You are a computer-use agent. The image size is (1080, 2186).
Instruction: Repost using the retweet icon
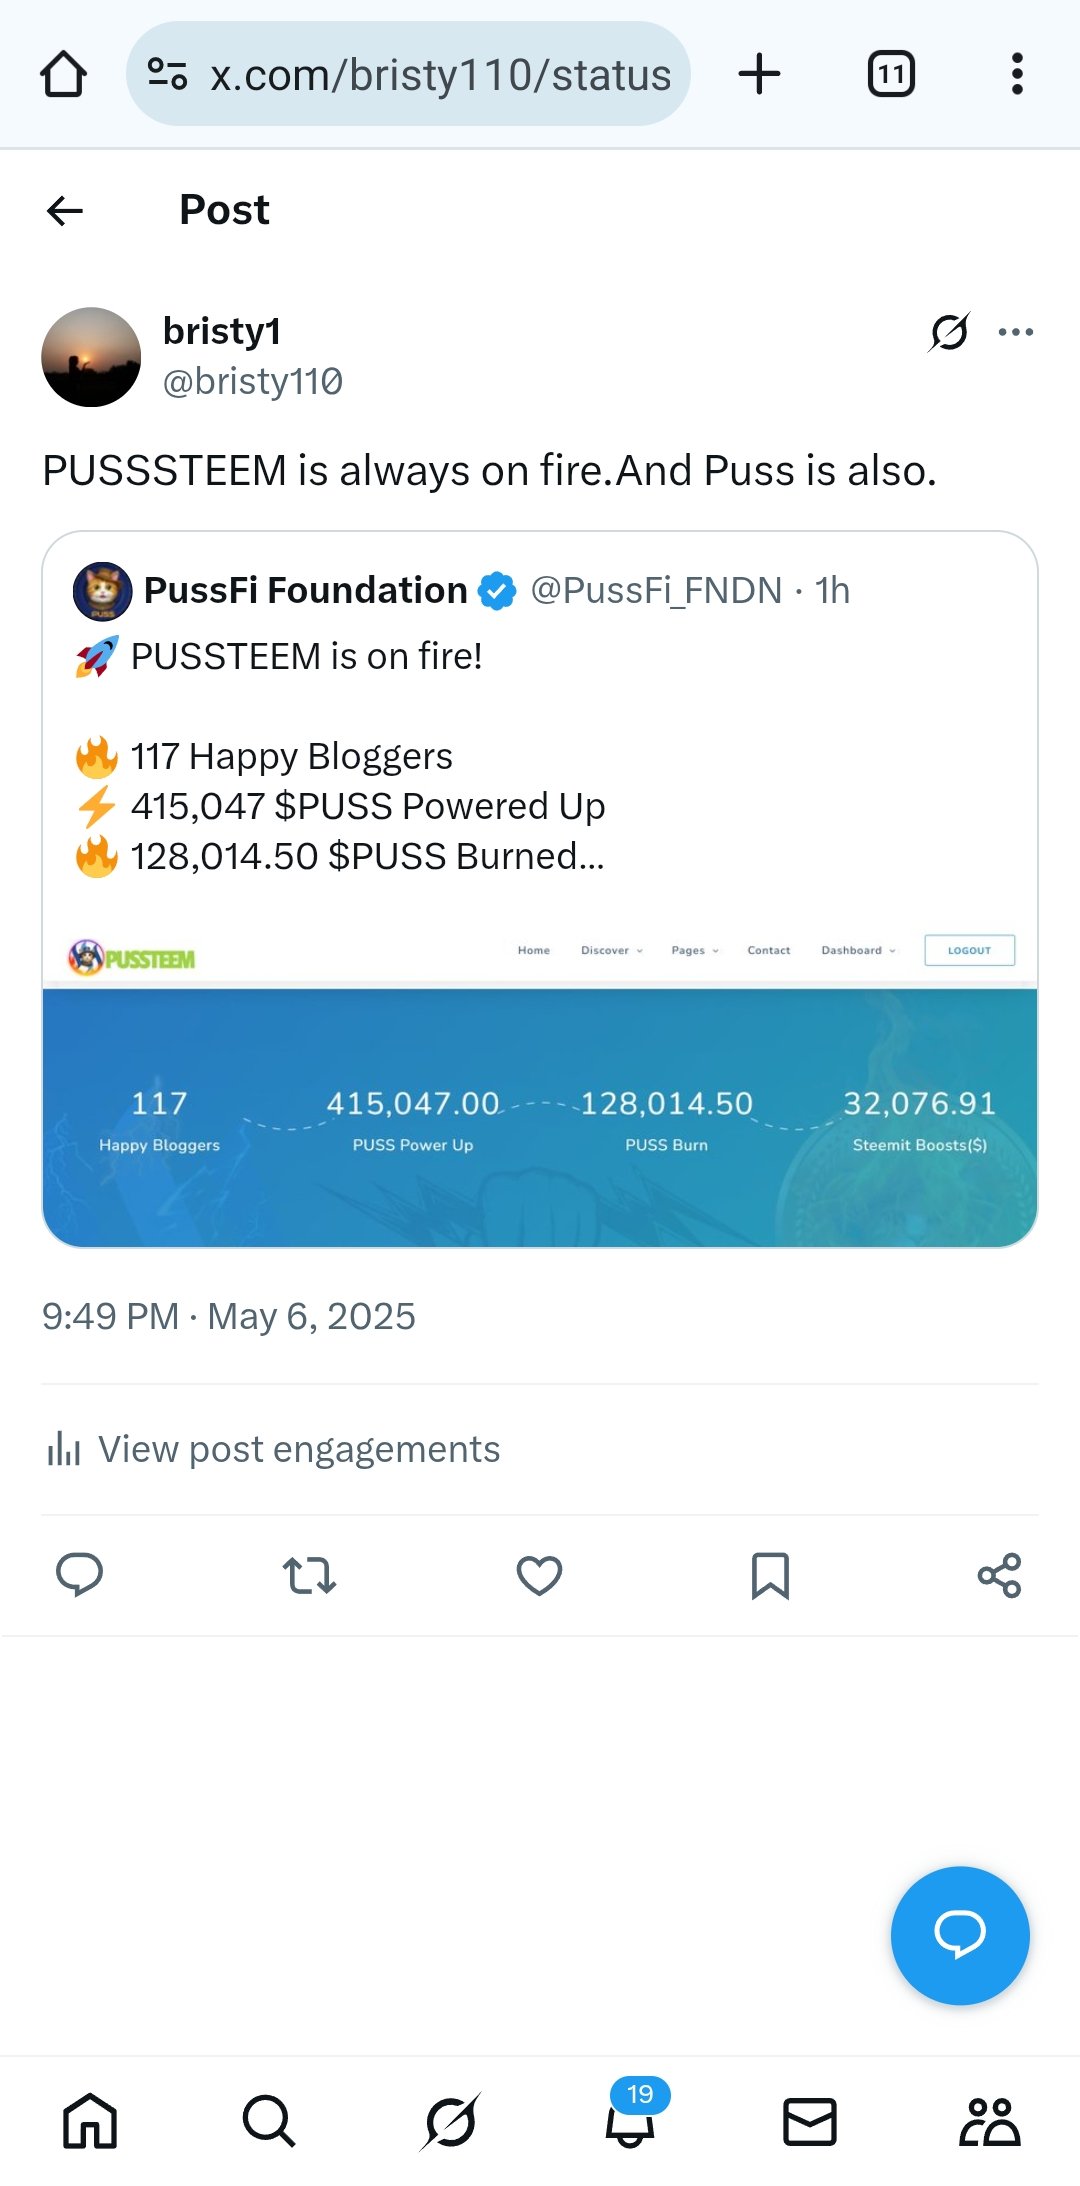coord(309,1575)
